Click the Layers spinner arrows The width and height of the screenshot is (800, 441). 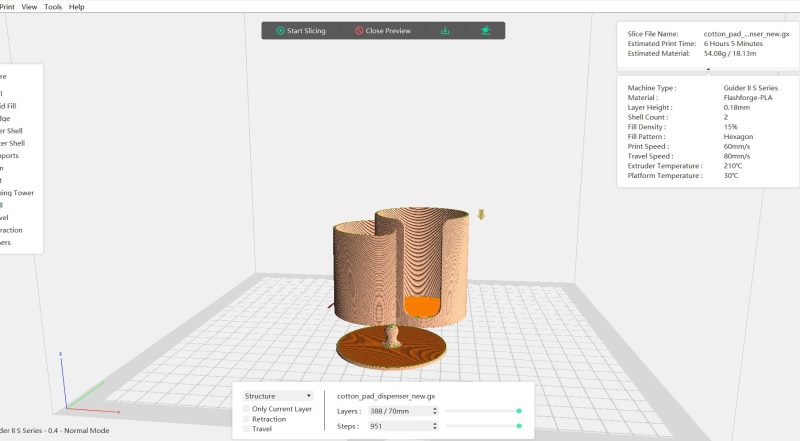[434, 410]
